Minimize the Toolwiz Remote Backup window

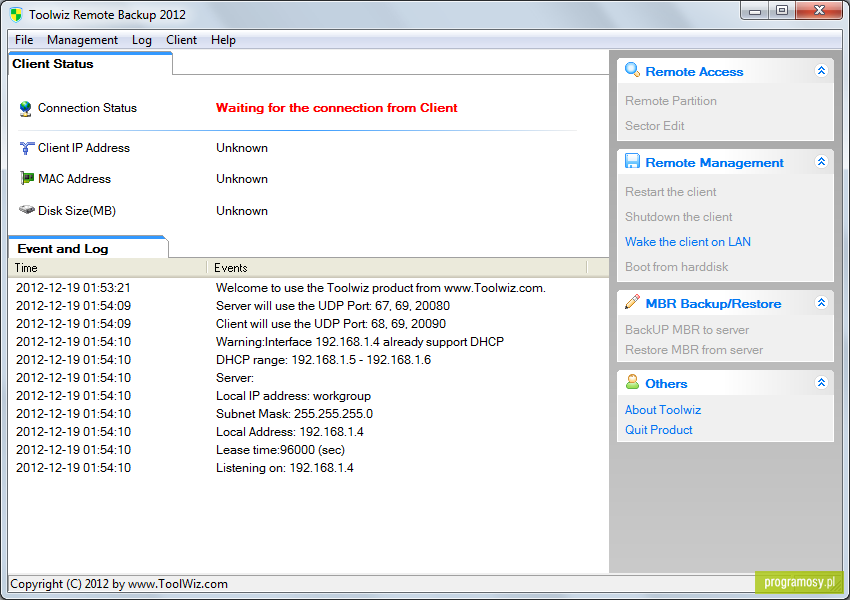click(x=755, y=11)
